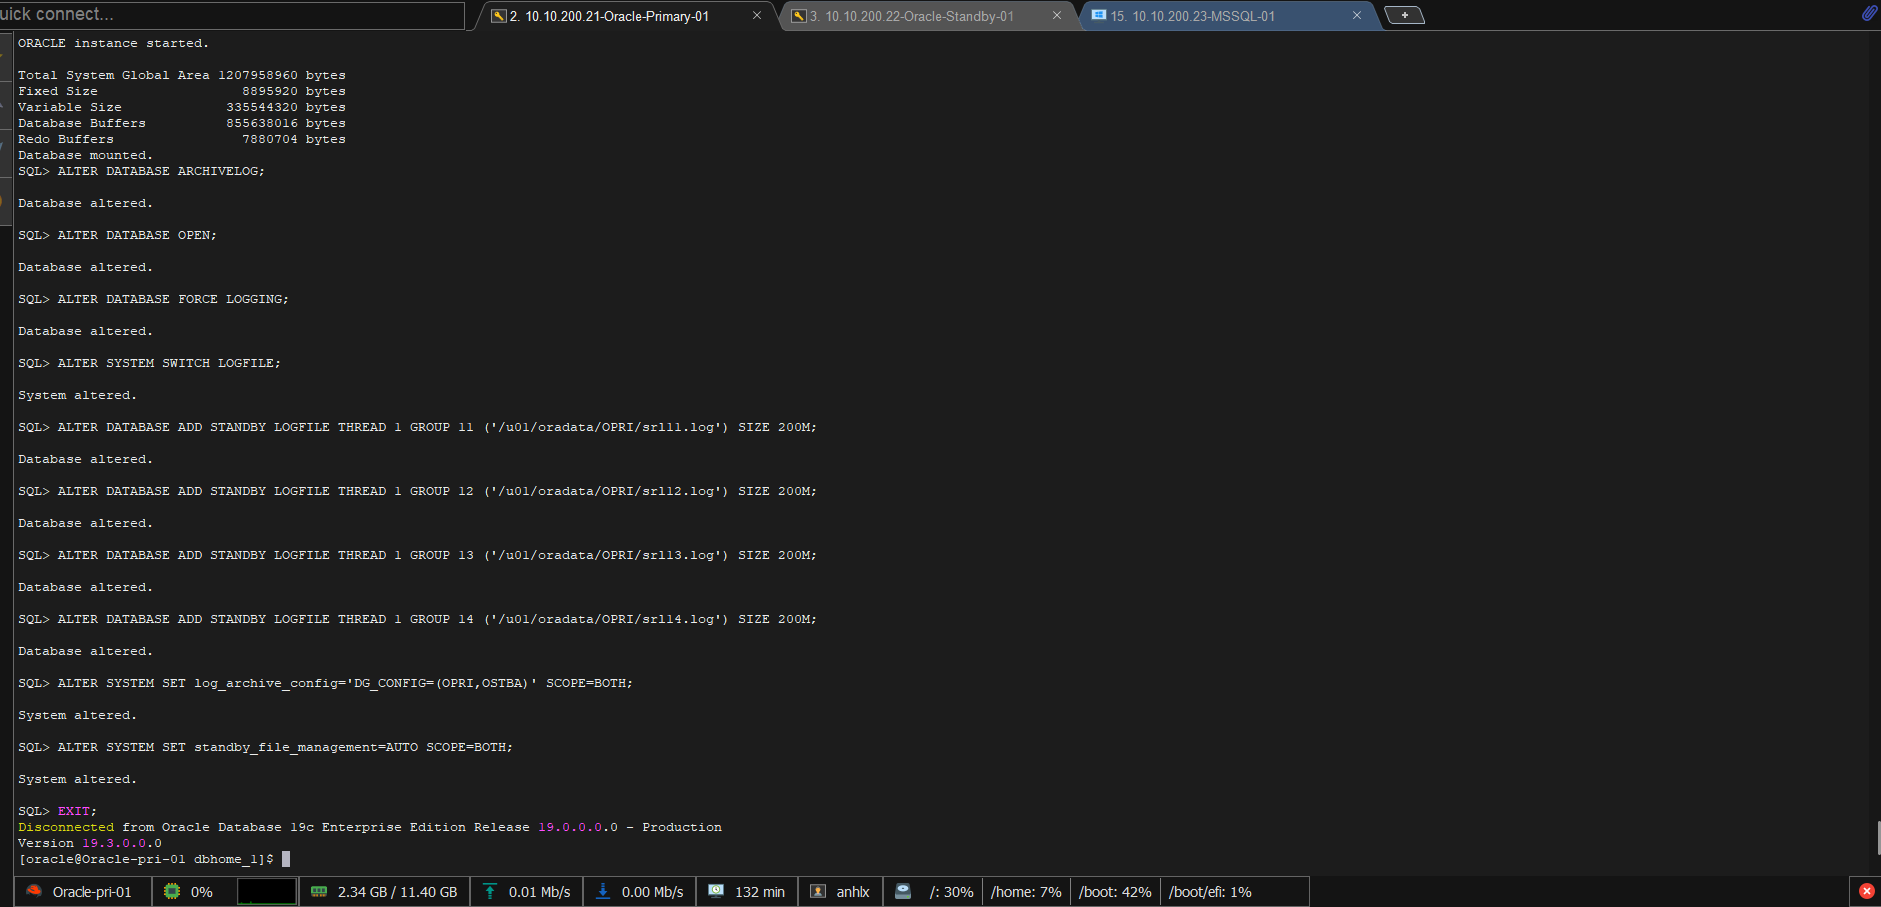Click the anhlx username in status bar

(x=853, y=892)
